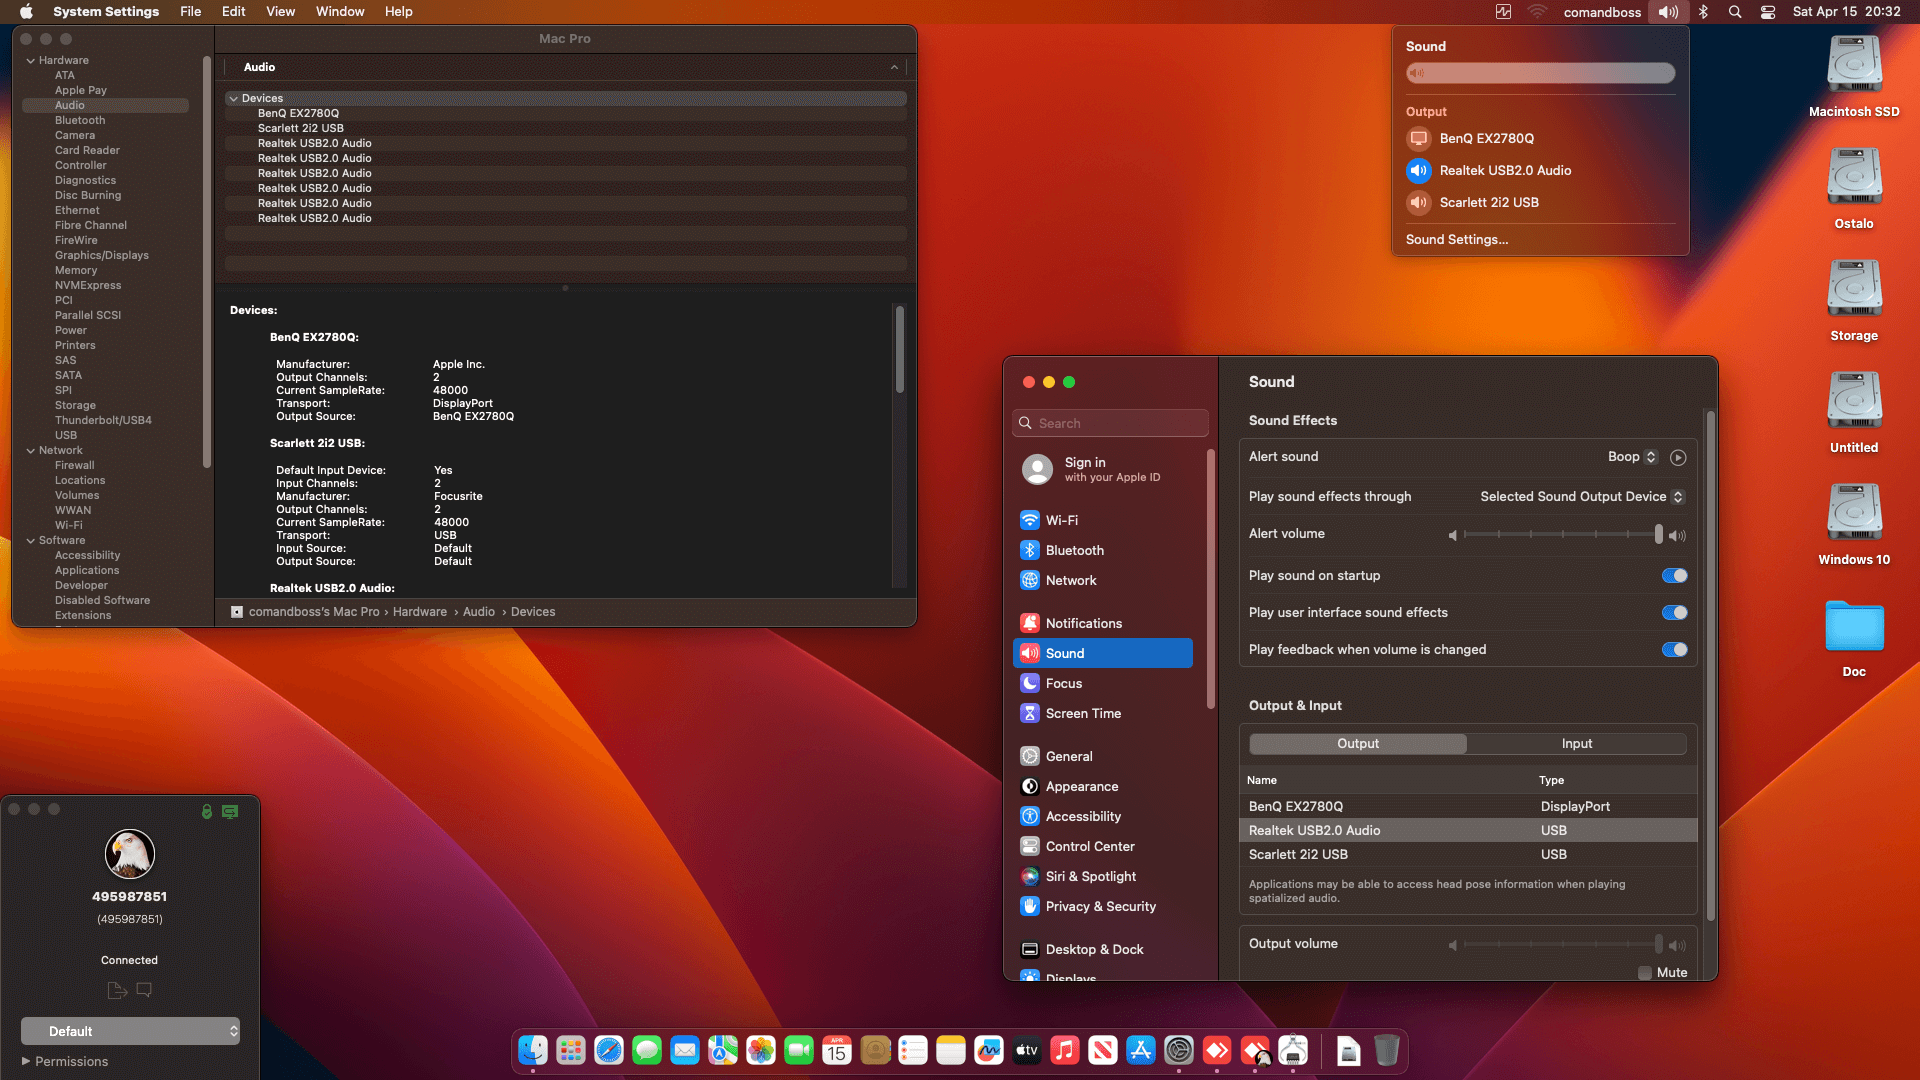Open Selected Sound Output Device dropdown
This screenshot has height=1080, width=1920.
1581,497
